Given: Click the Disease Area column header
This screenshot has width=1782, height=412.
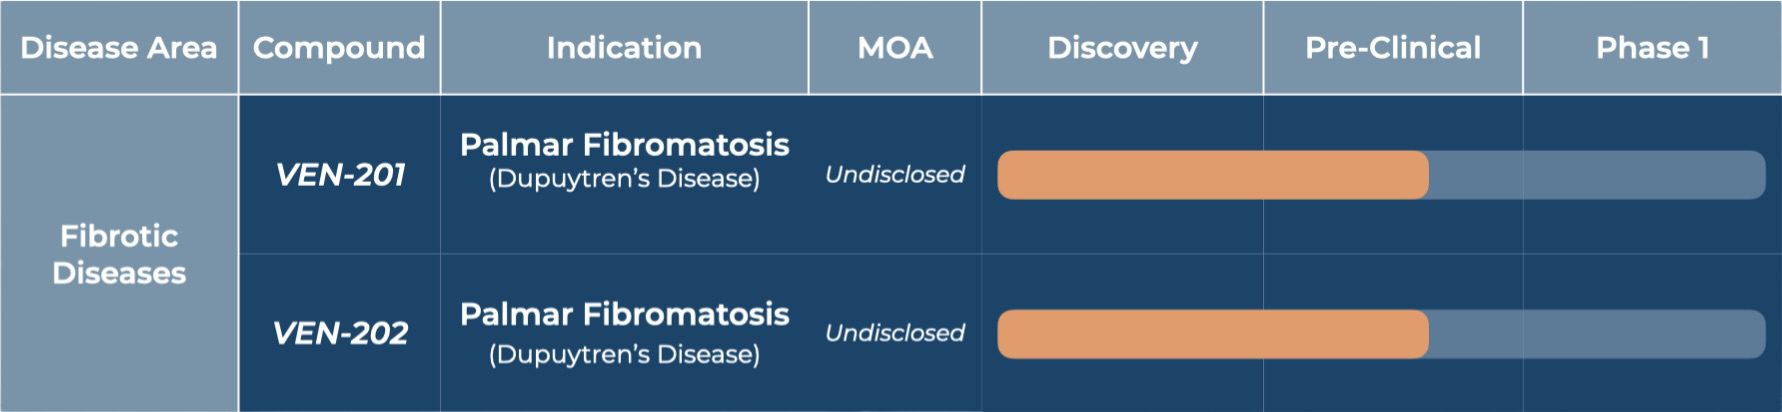Looking at the screenshot, I should coord(118,48).
